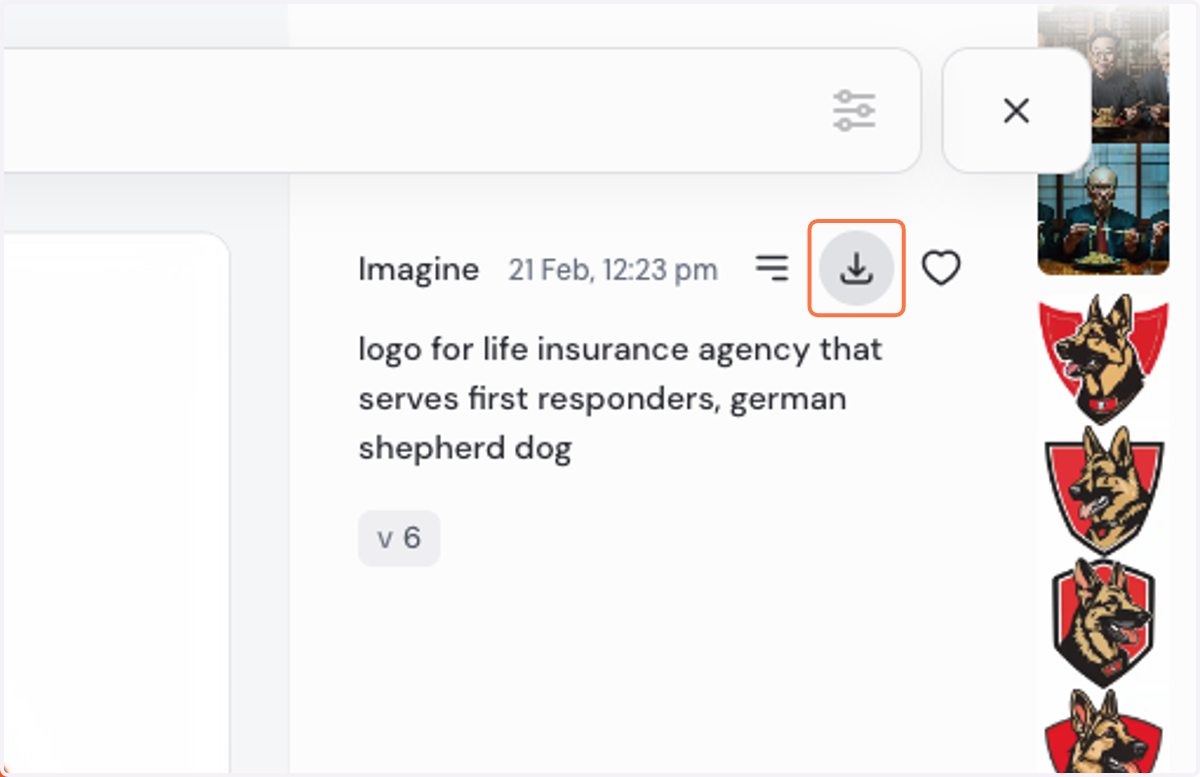This screenshot has height=777, width=1200.
Task: Select the thumbnail of man eating noodles
Action: (1103, 208)
